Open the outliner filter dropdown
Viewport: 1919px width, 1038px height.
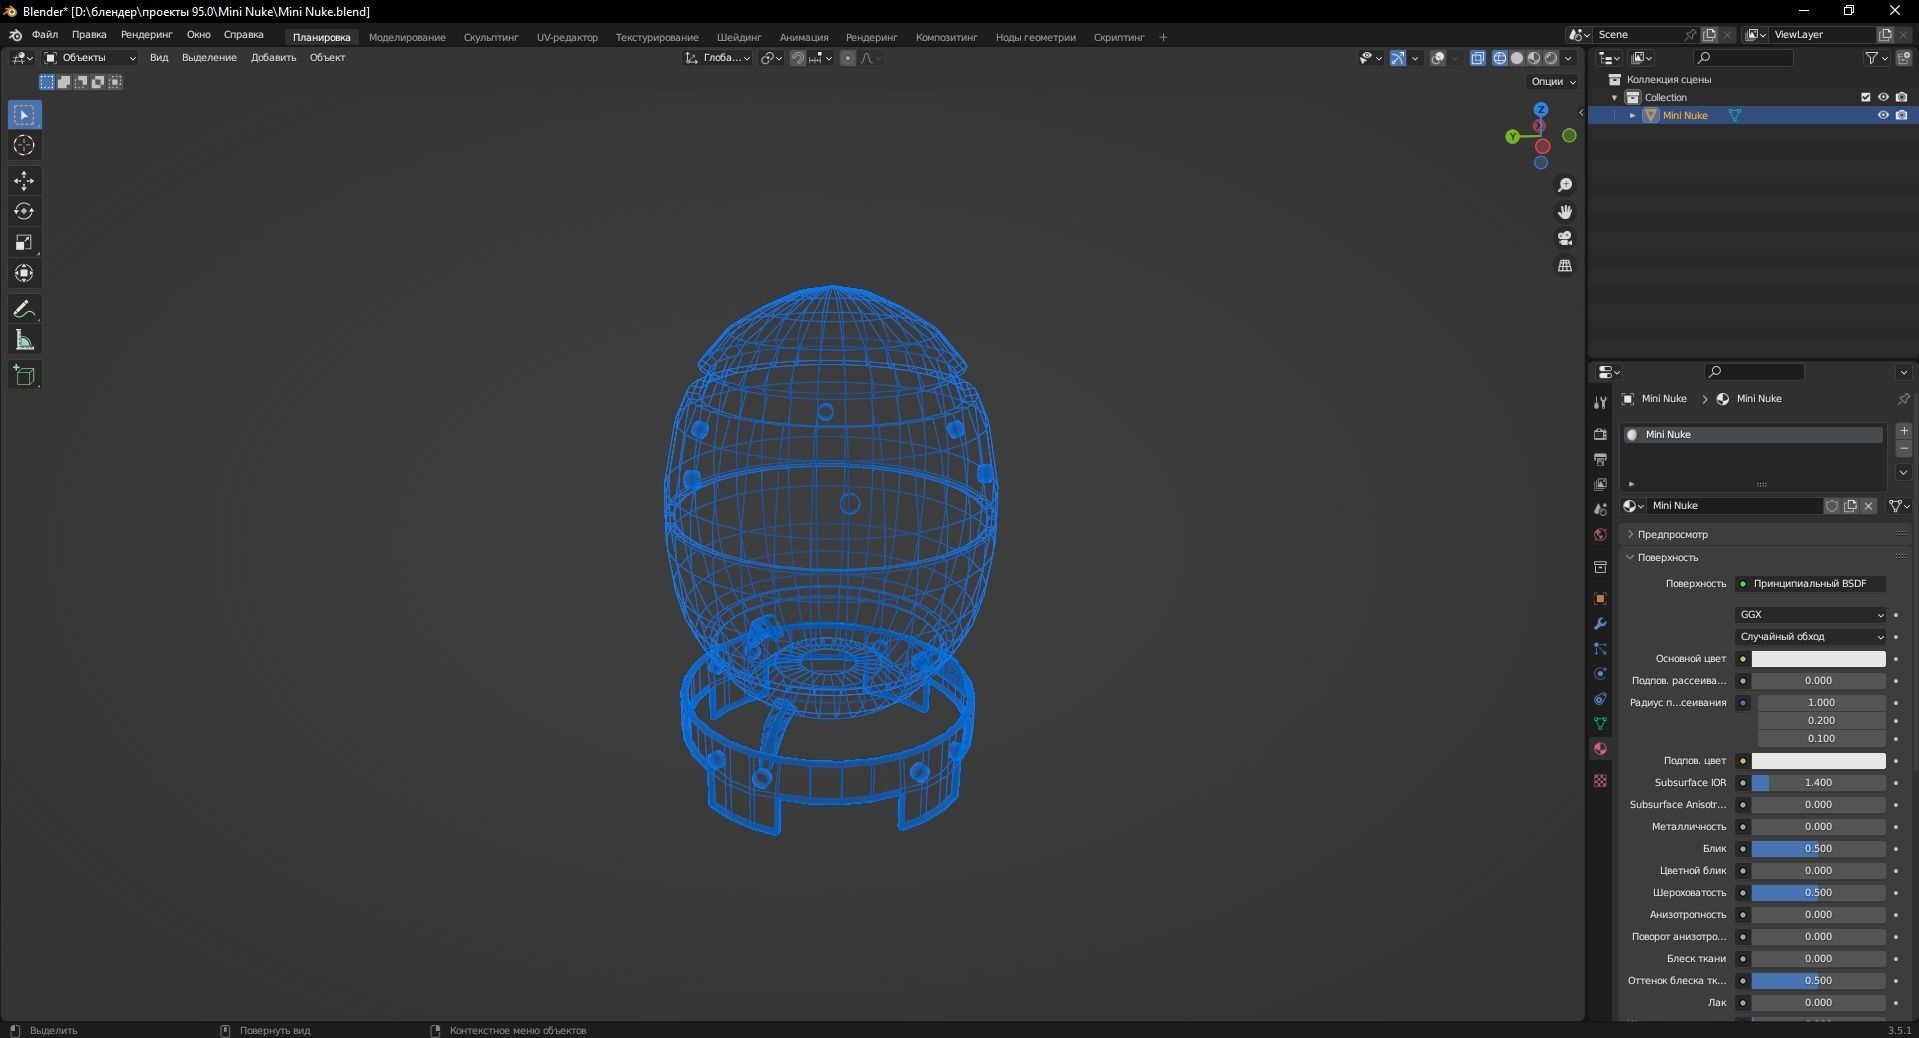[1875, 58]
